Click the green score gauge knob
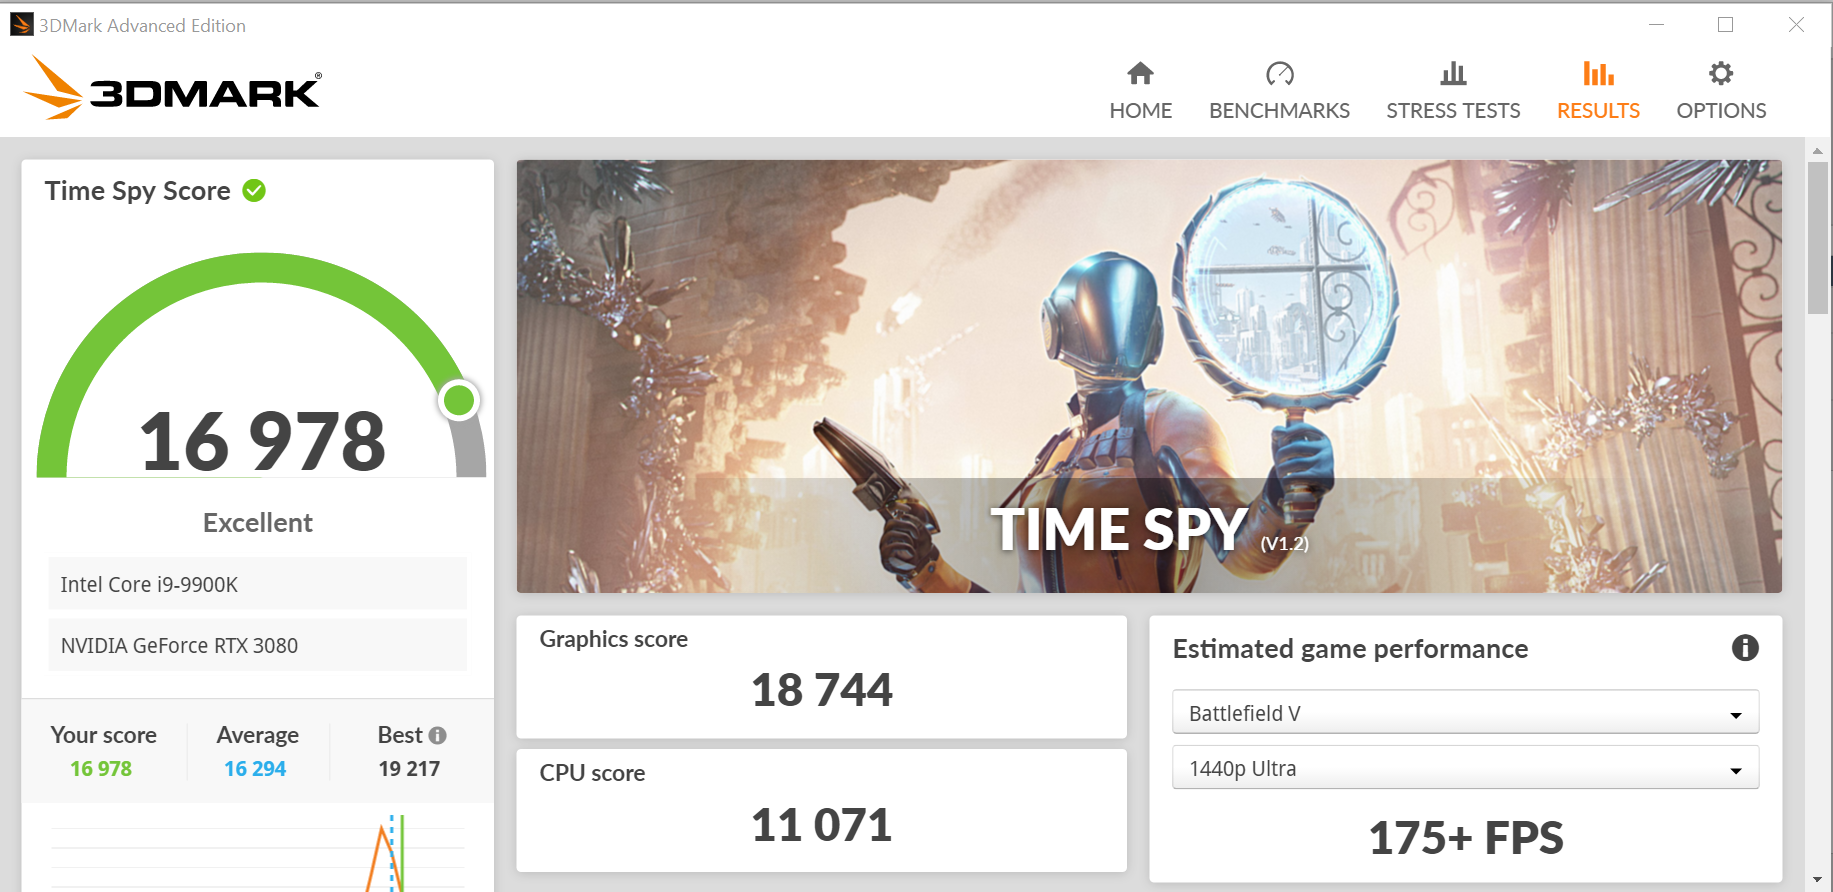The height and width of the screenshot is (892, 1833). (x=459, y=400)
